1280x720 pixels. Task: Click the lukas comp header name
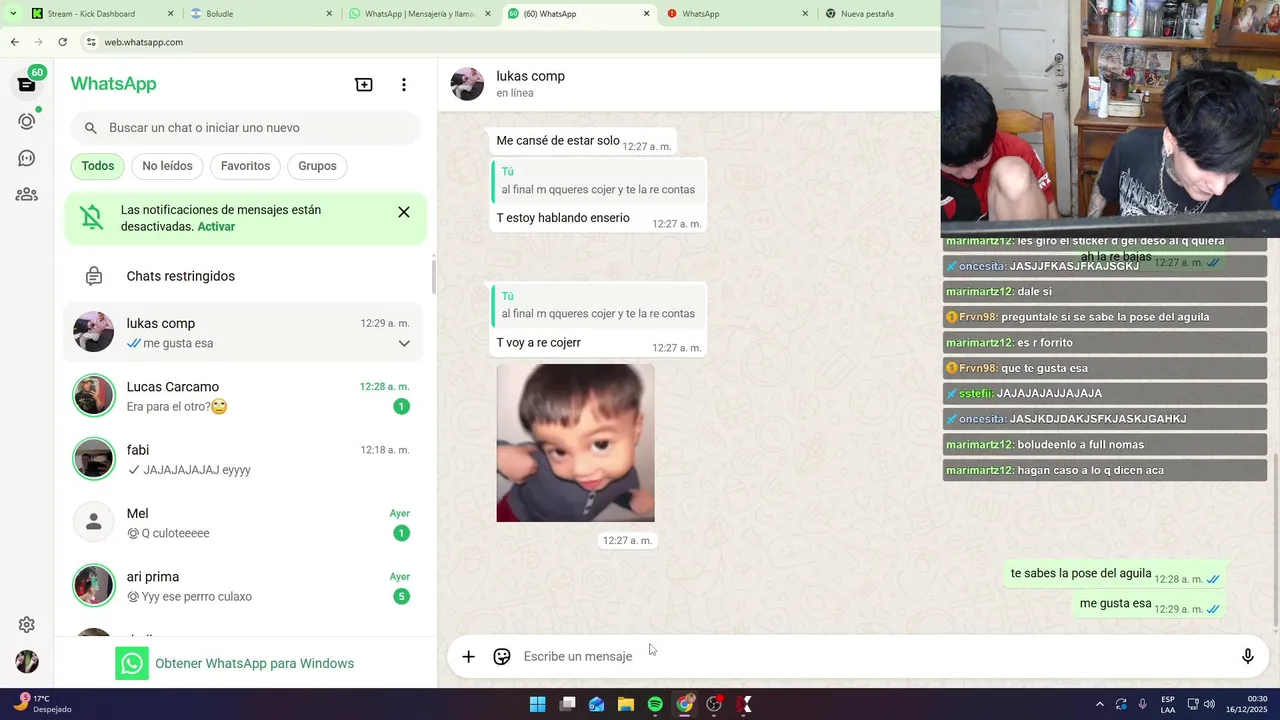tap(531, 76)
